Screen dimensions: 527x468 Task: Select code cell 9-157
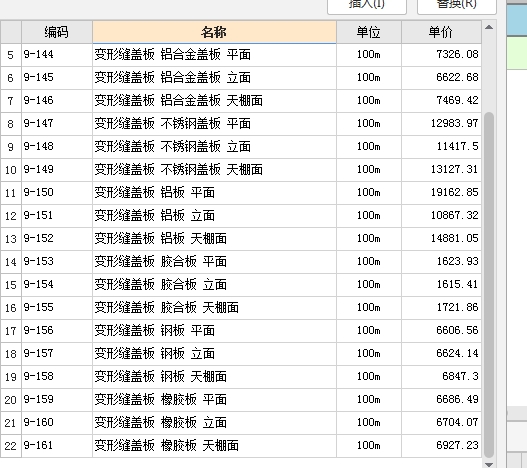click(57, 354)
